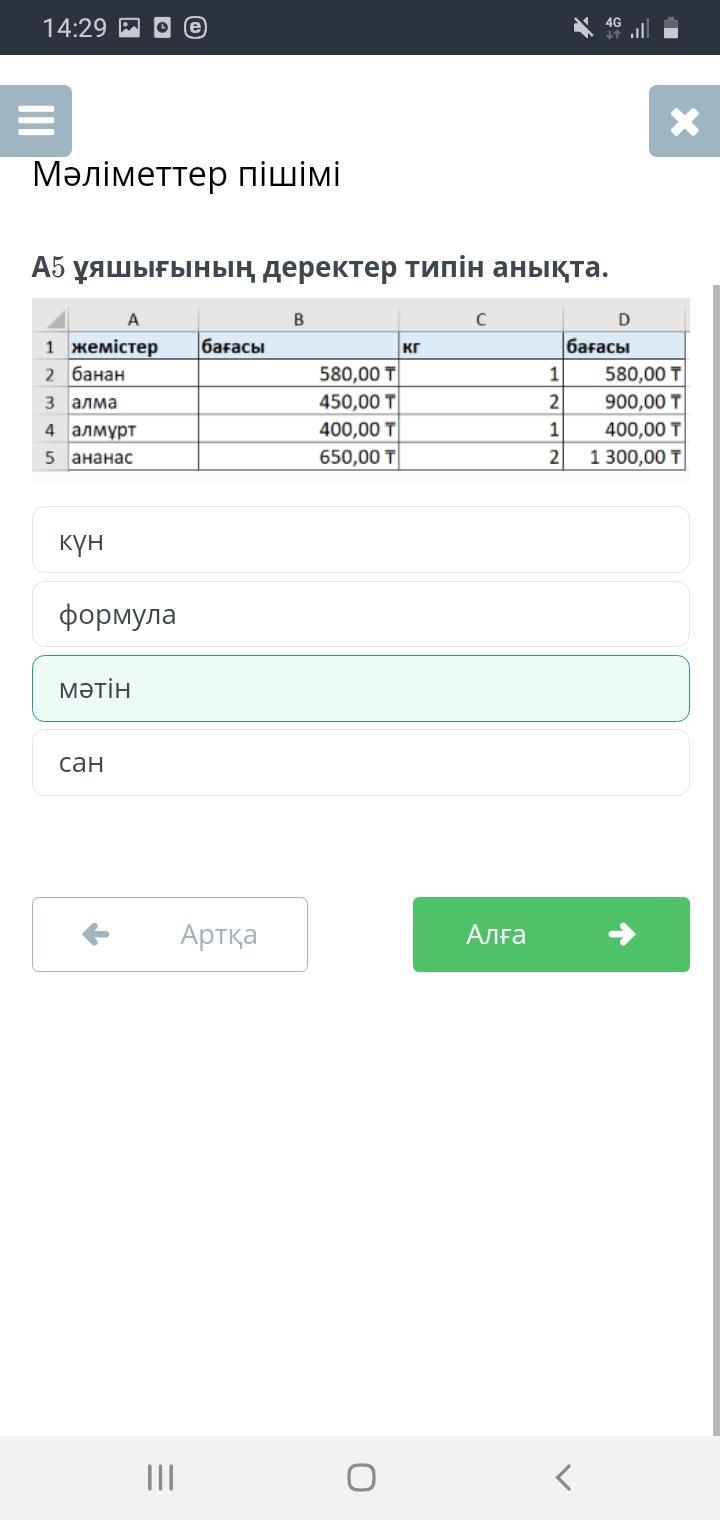Tap the 'Мәліметтер пішімі' heading
The width and height of the screenshot is (720, 1520).
point(187,174)
